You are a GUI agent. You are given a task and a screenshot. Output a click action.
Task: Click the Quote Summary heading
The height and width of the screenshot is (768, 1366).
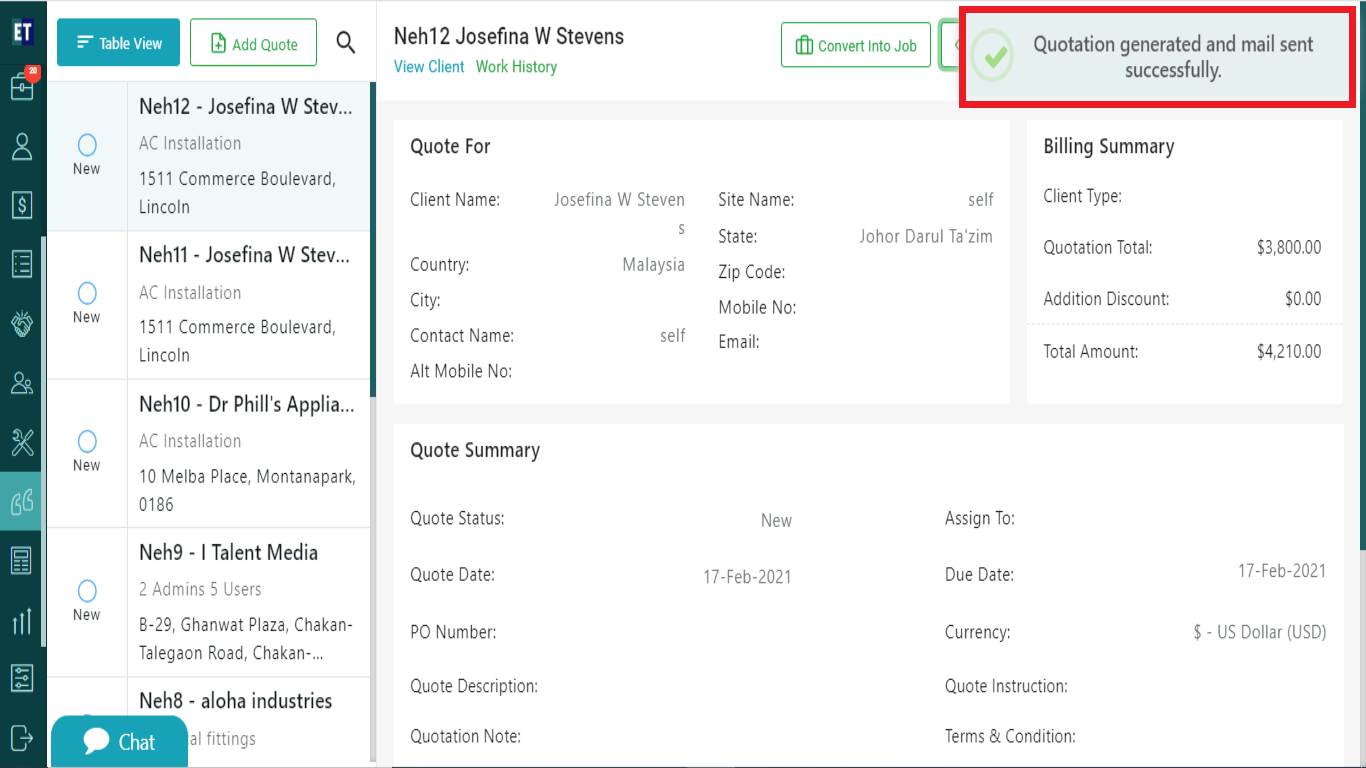point(475,451)
